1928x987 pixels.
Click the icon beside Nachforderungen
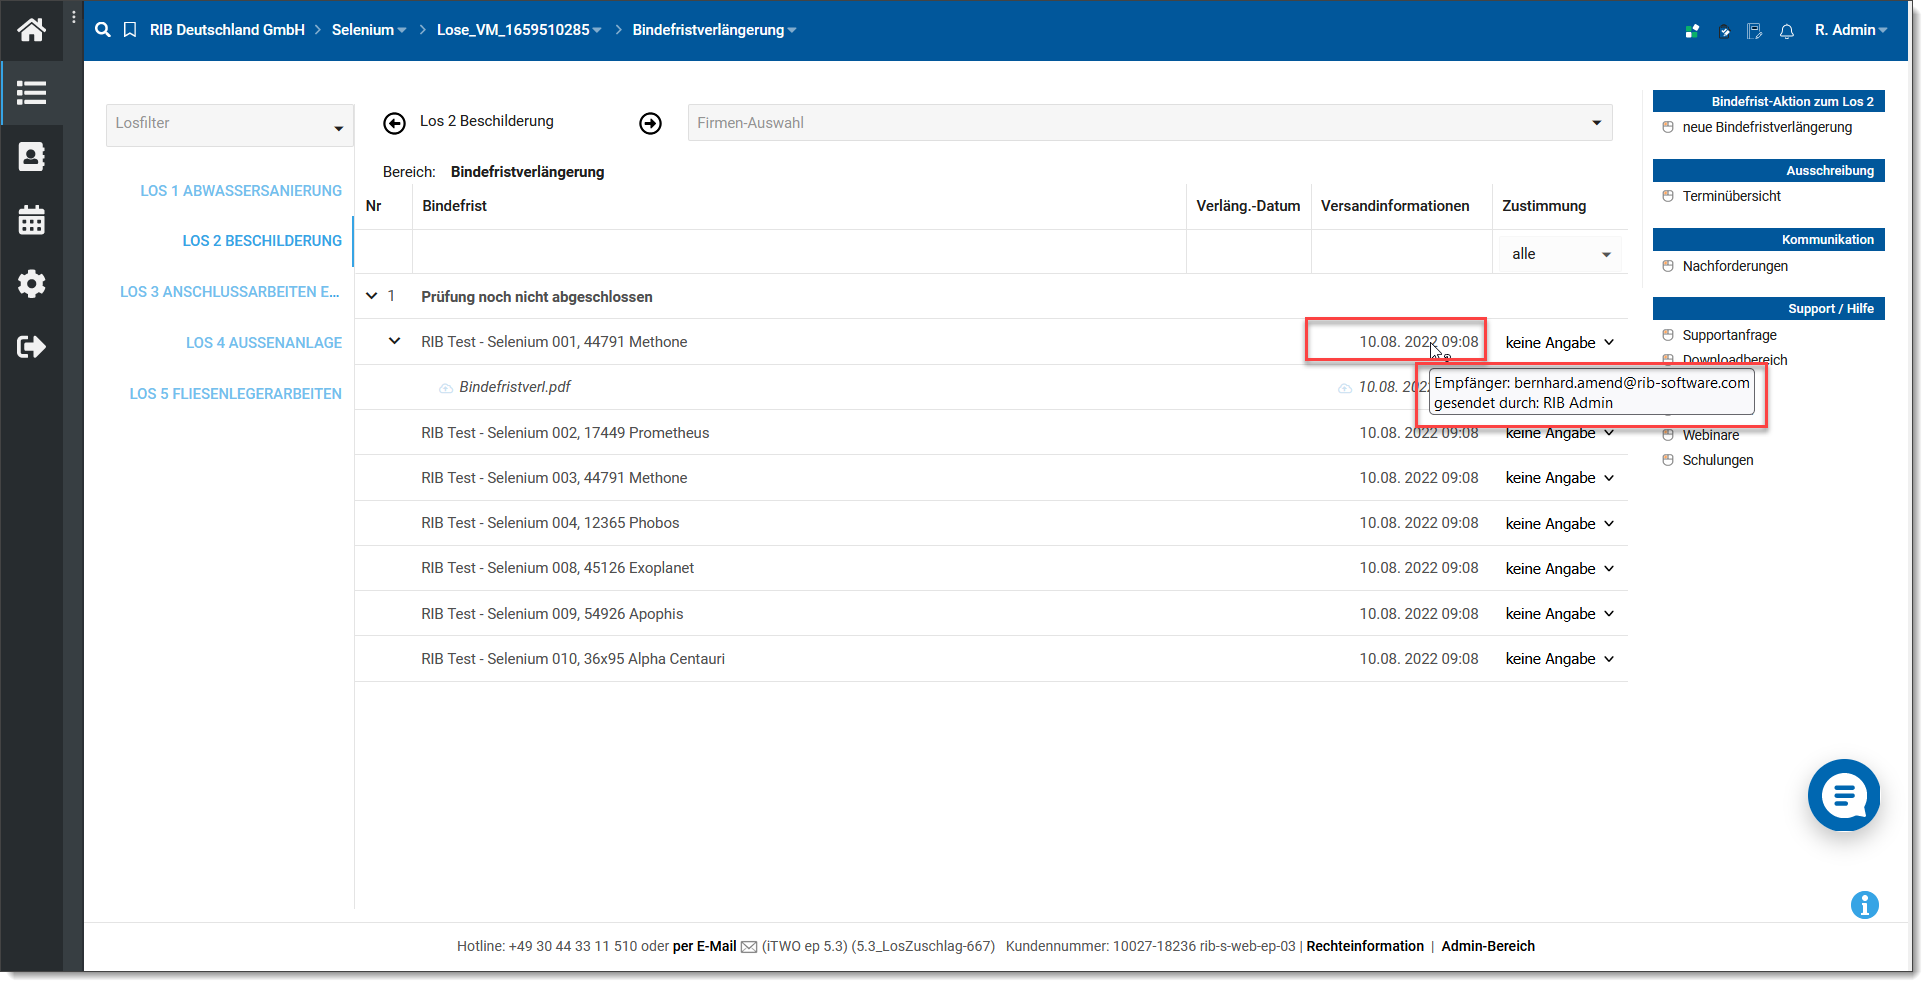click(1668, 266)
